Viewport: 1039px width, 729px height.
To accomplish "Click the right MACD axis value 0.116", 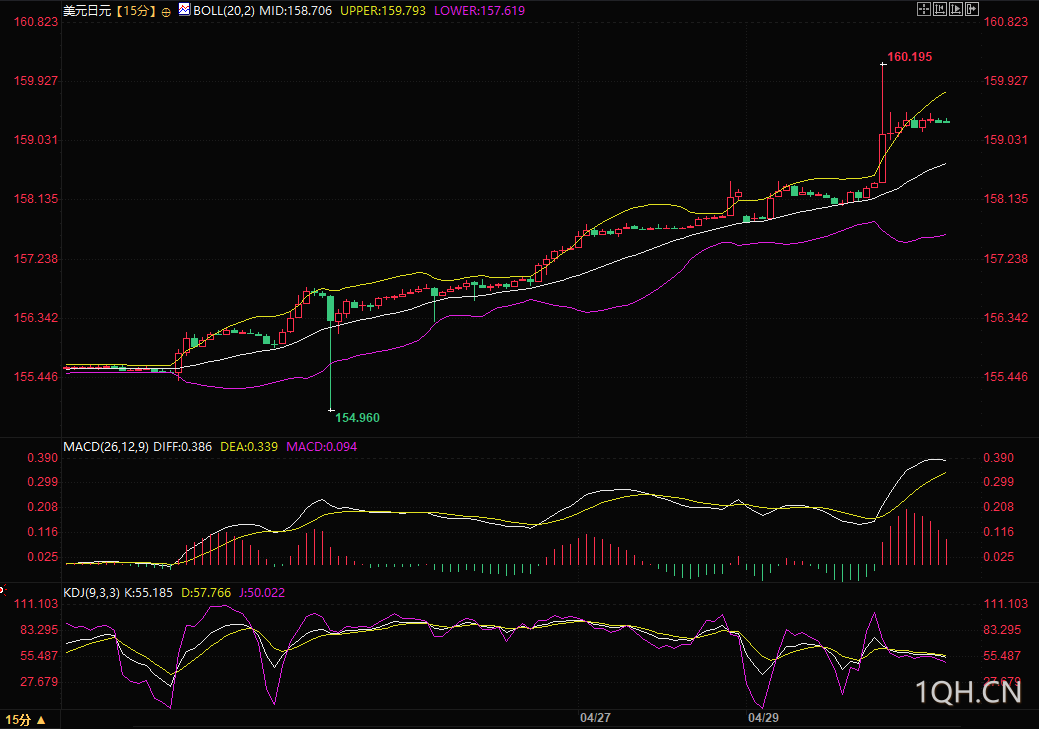I will point(999,532).
